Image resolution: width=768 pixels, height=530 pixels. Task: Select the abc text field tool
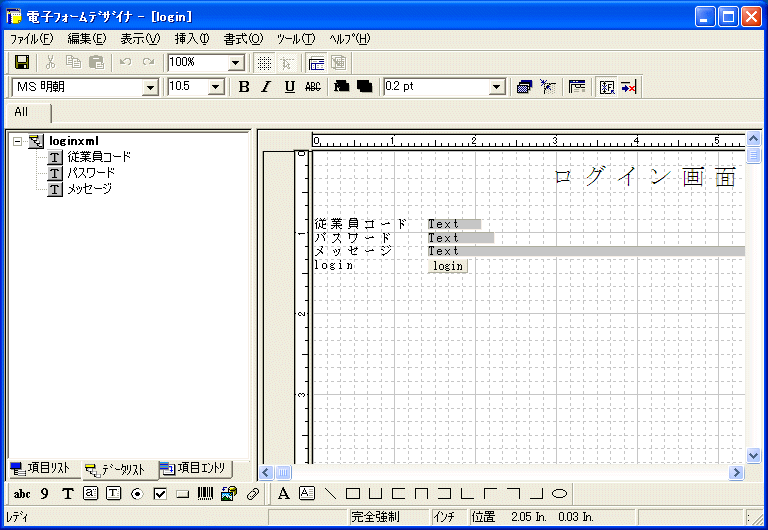click(22, 494)
